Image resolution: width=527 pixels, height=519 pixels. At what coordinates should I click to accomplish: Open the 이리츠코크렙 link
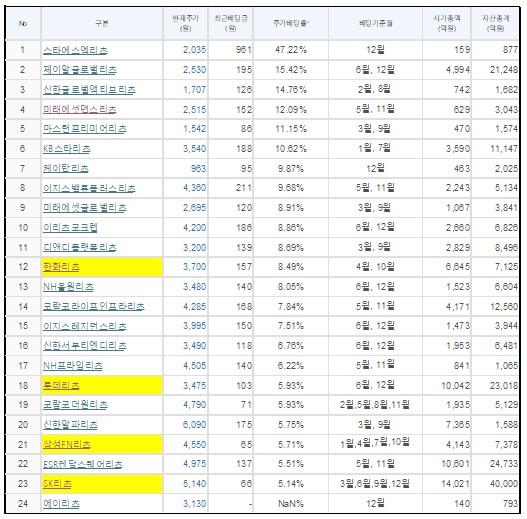(x=70, y=228)
